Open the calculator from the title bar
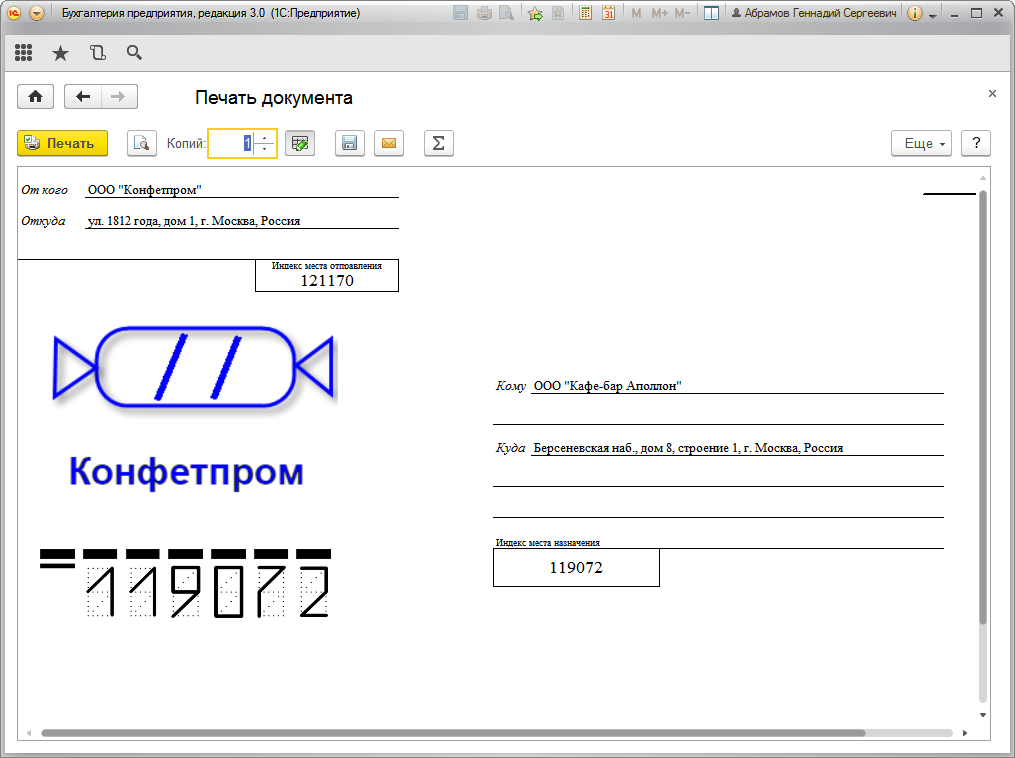The width and height of the screenshot is (1015, 758). coord(585,14)
